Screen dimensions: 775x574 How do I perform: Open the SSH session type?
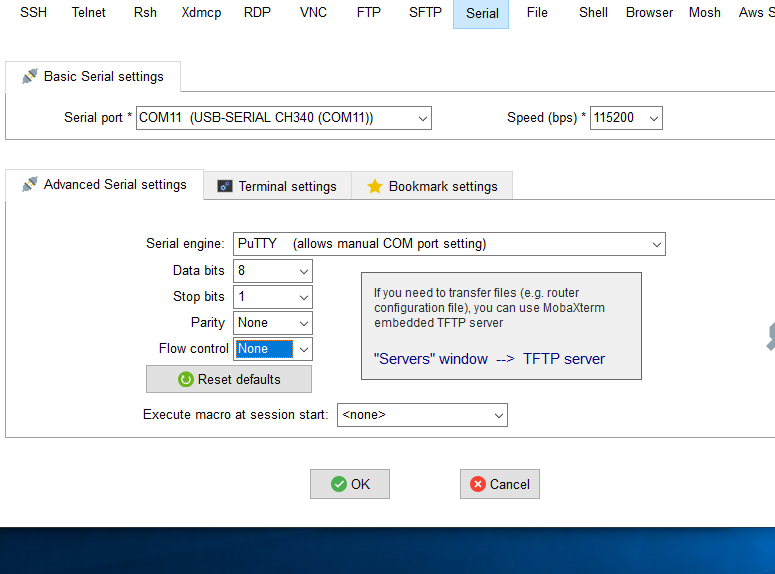coord(33,13)
